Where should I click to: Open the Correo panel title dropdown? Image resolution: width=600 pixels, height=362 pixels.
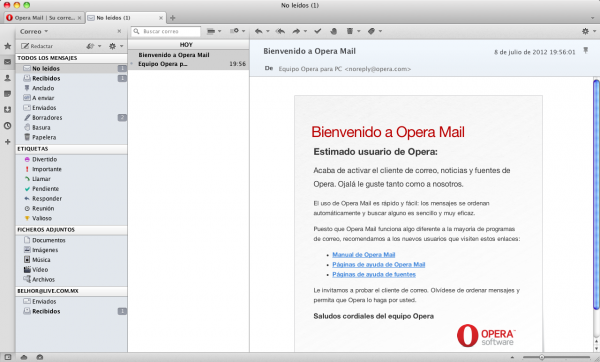pyautogui.click(x=34, y=31)
